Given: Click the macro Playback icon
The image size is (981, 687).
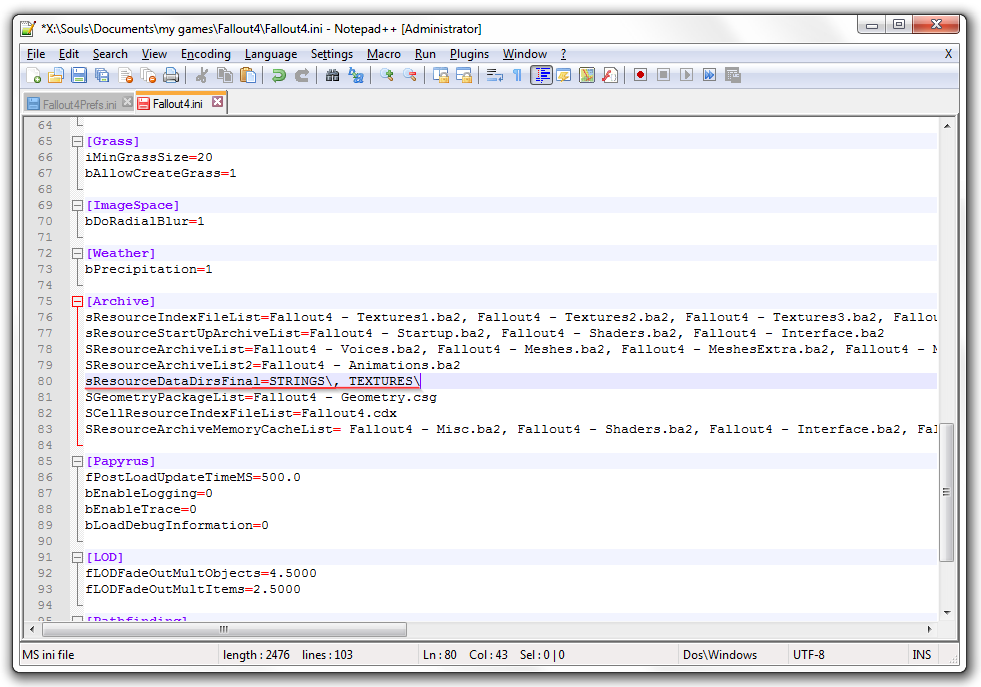Looking at the screenshot, I should coord(686,75).
